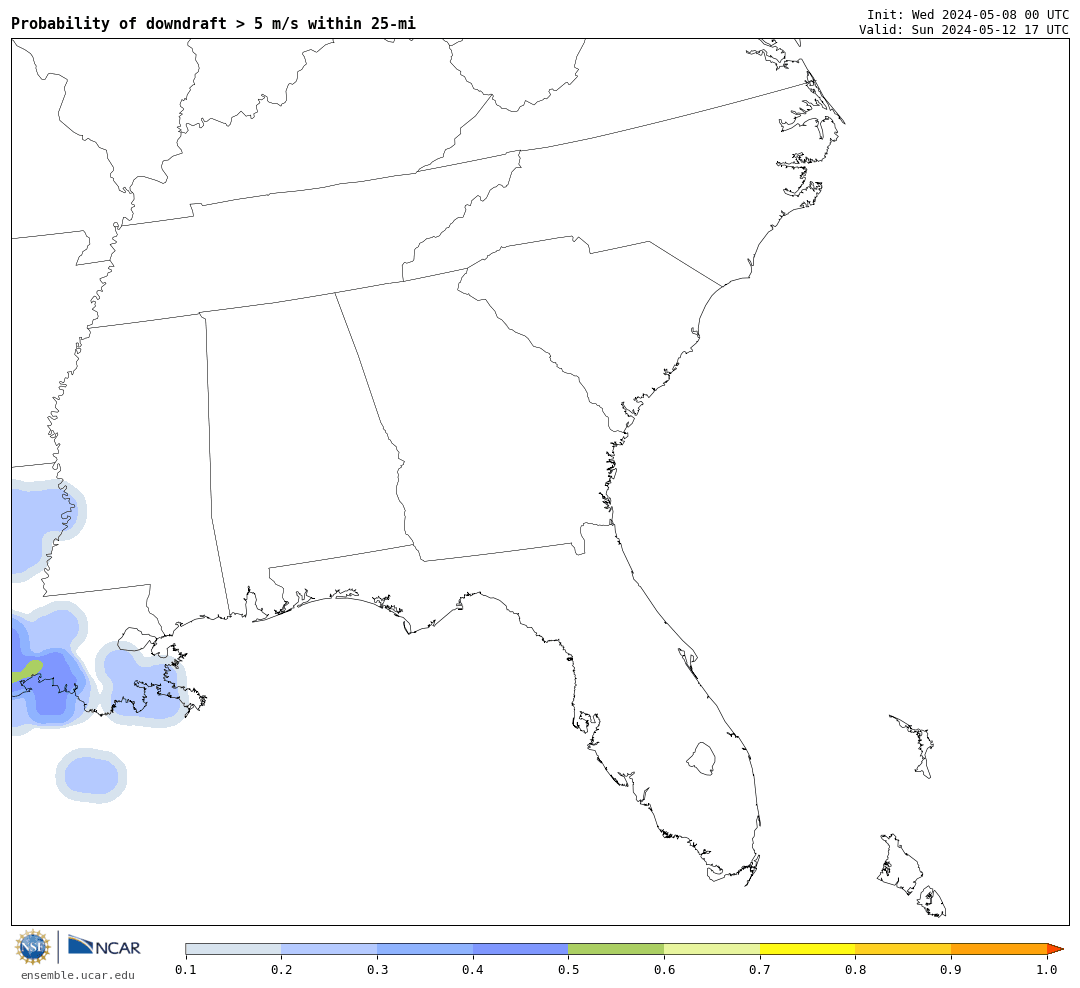Click Lake Okeechobee outline in Florida
Viewport: 1080px width, 988px height.
(701, 759)
